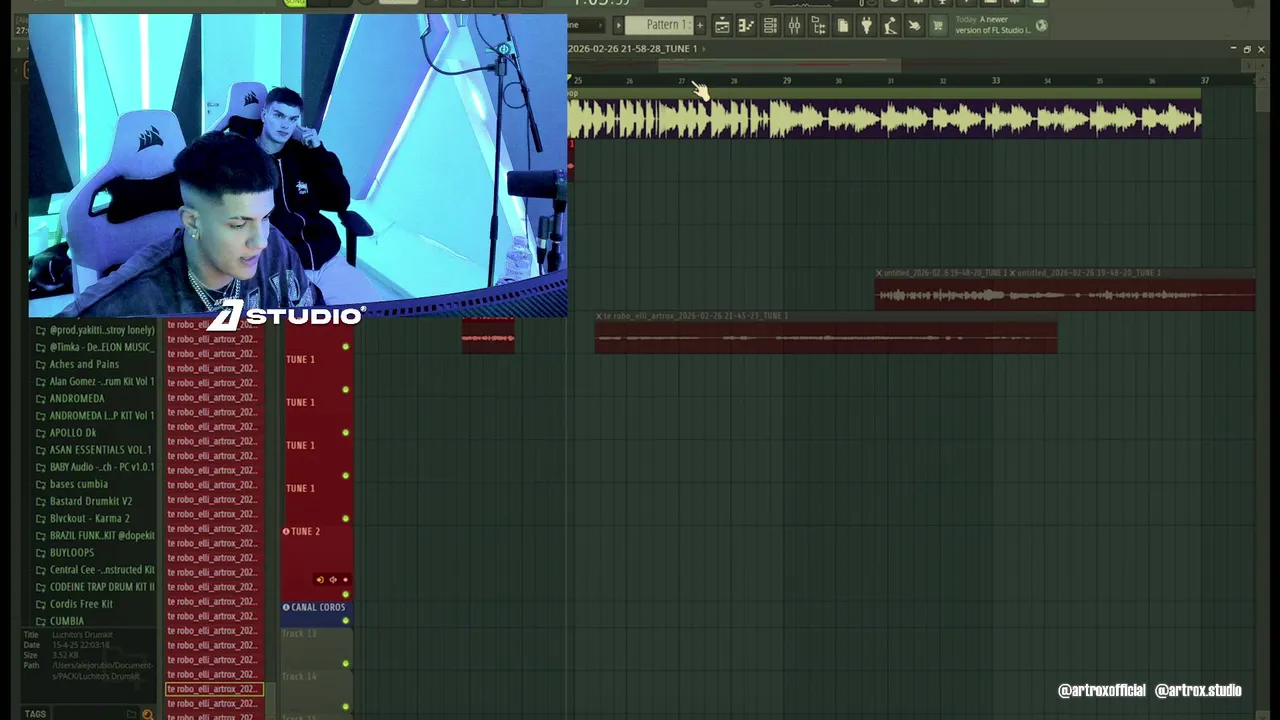Click folder icon beside APOLLO Dk
Screen dimensions: 1280x720
click(x=40, y=433)
